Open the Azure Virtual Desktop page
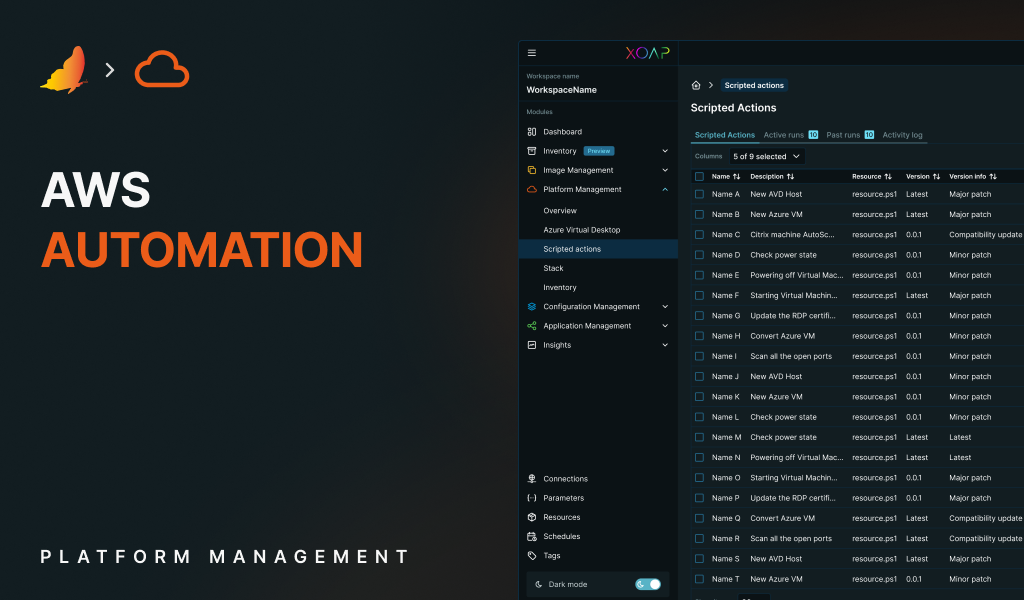Screen dimensions: 1024x600 click(582, 229)
